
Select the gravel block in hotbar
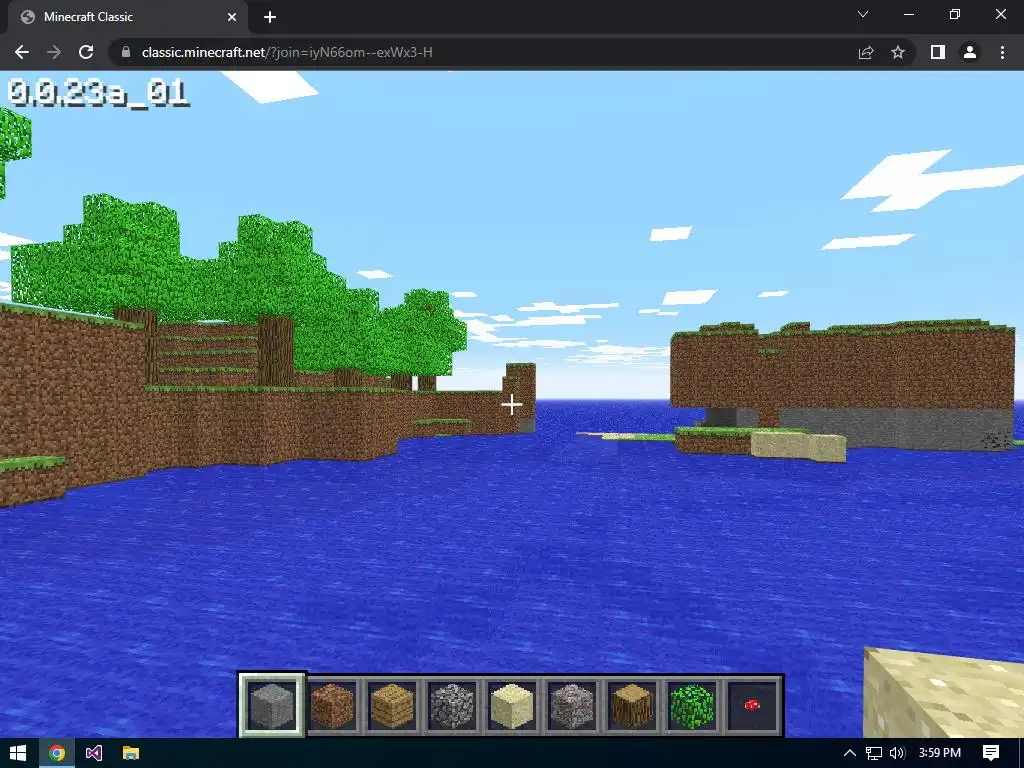coord(572,705)
